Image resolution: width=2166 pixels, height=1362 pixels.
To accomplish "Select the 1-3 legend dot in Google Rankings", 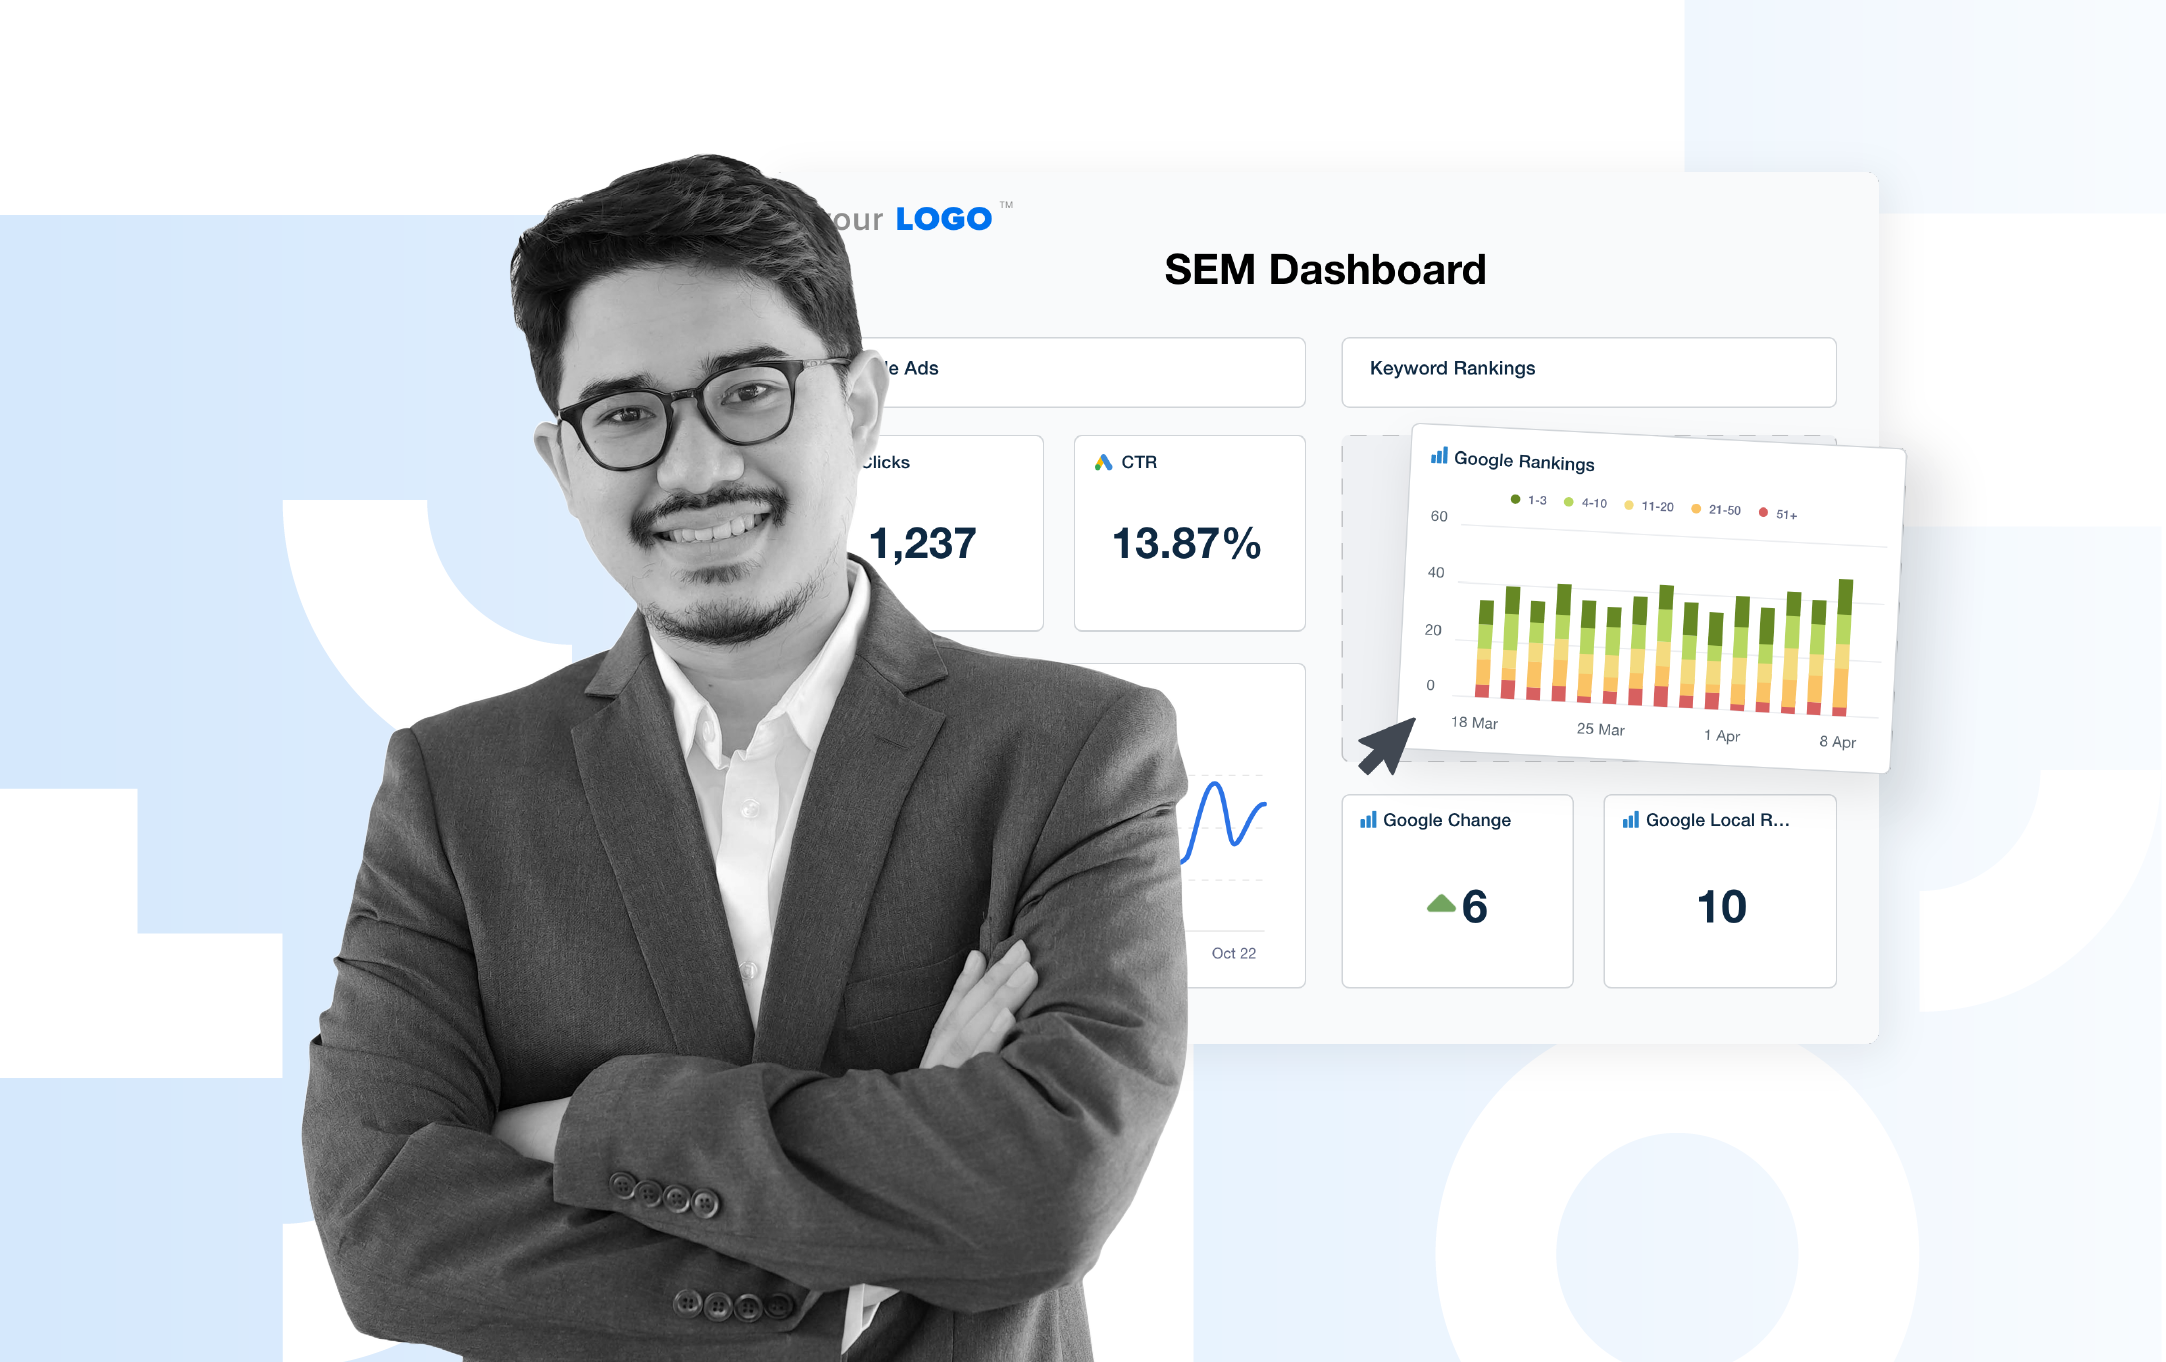I will click(x=1515, y=499).
